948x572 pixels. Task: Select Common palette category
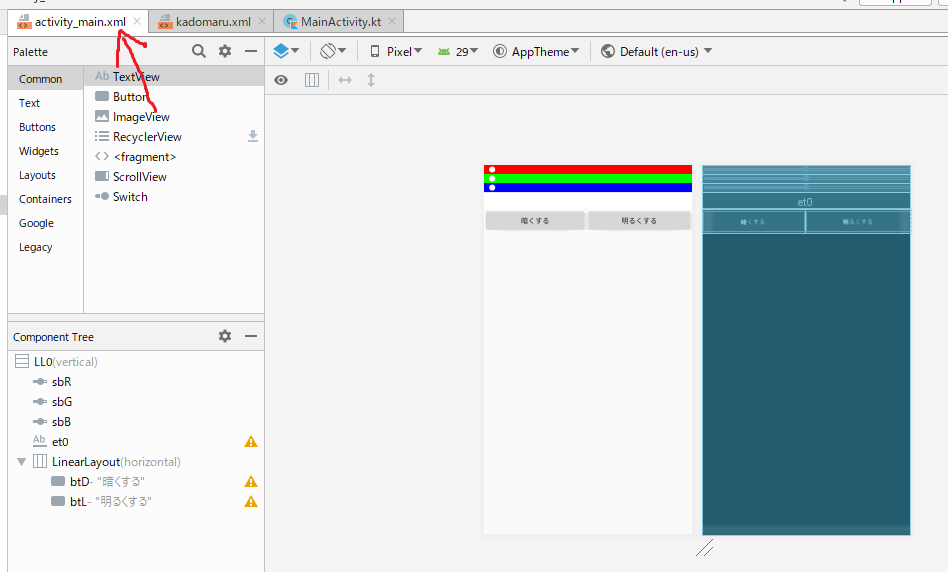(45, 79)
